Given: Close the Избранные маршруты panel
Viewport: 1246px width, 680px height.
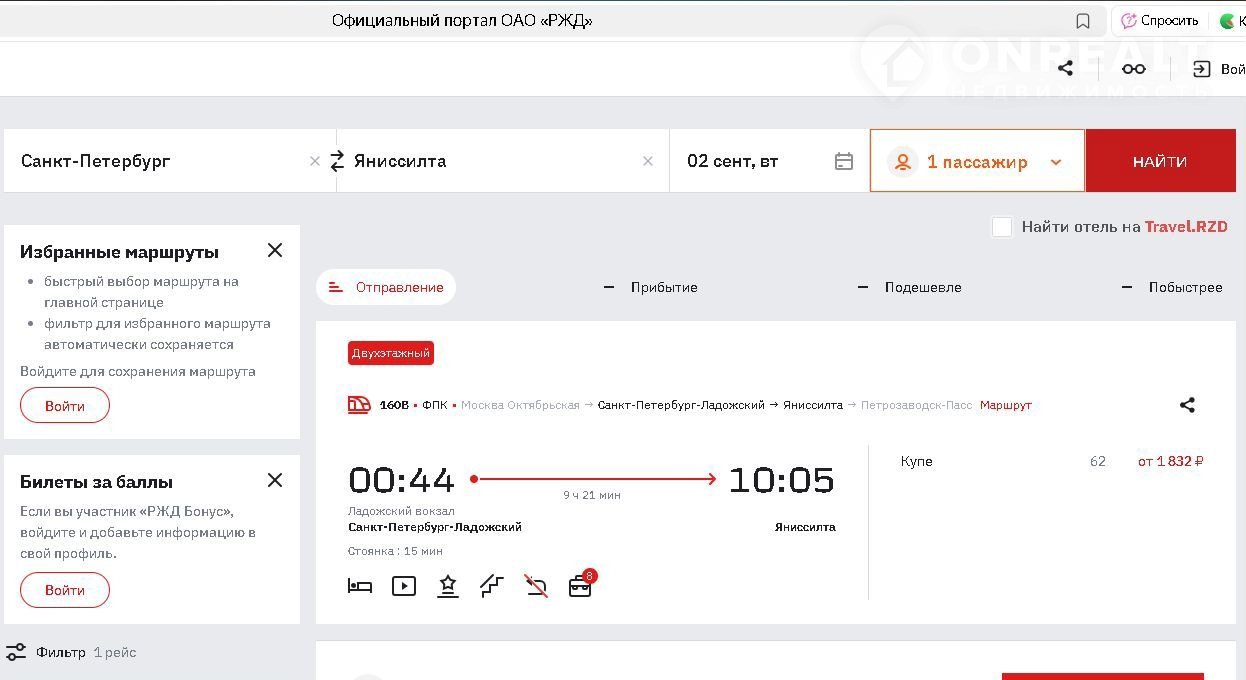Looking at the screenshot, I should tap(275, 250).
